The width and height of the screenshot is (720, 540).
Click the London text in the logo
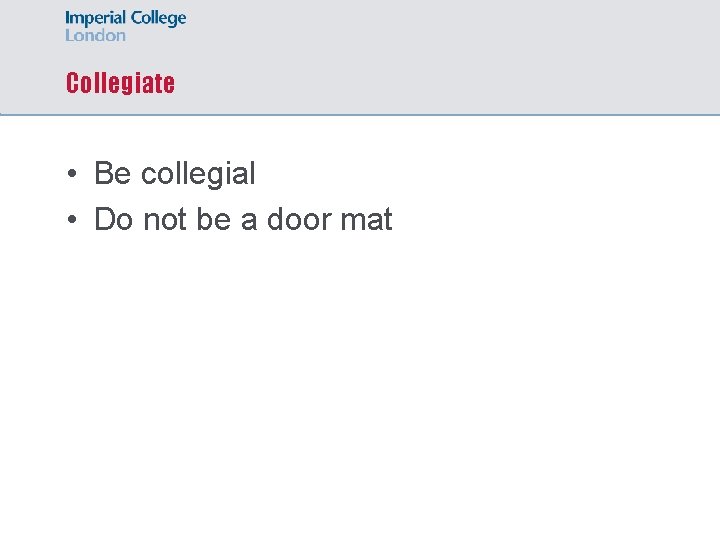point(96,35)
